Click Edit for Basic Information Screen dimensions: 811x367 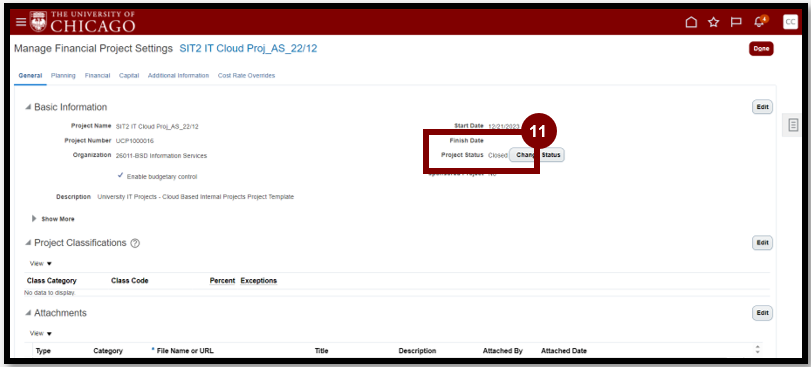[762, 107]
